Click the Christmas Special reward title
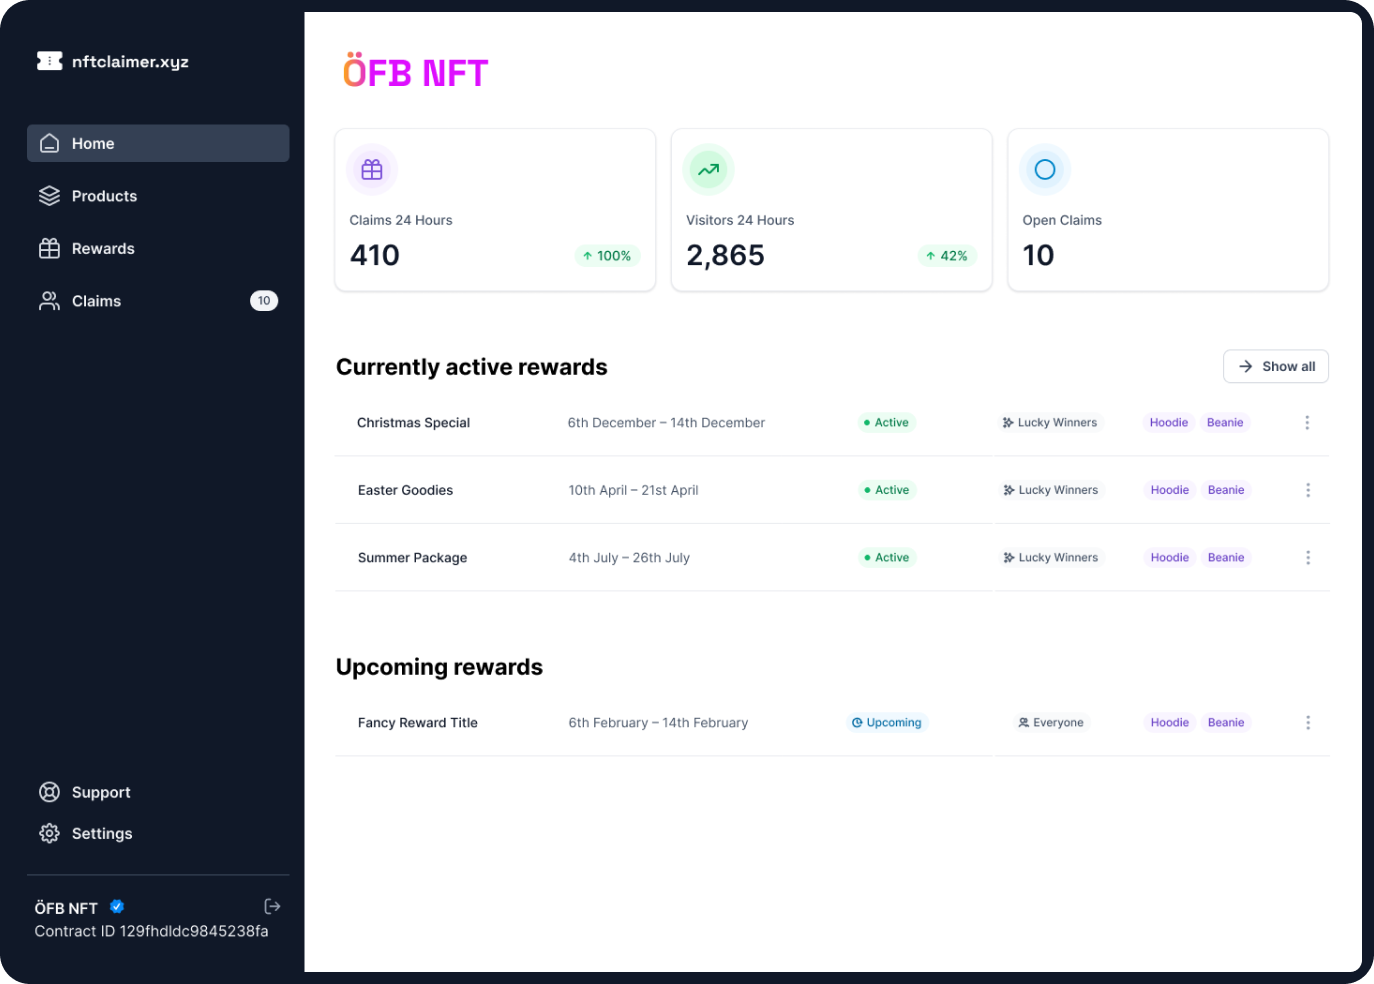Image resolution: width=1374 pixels, height=984 pixels. (x=413, y=423)
